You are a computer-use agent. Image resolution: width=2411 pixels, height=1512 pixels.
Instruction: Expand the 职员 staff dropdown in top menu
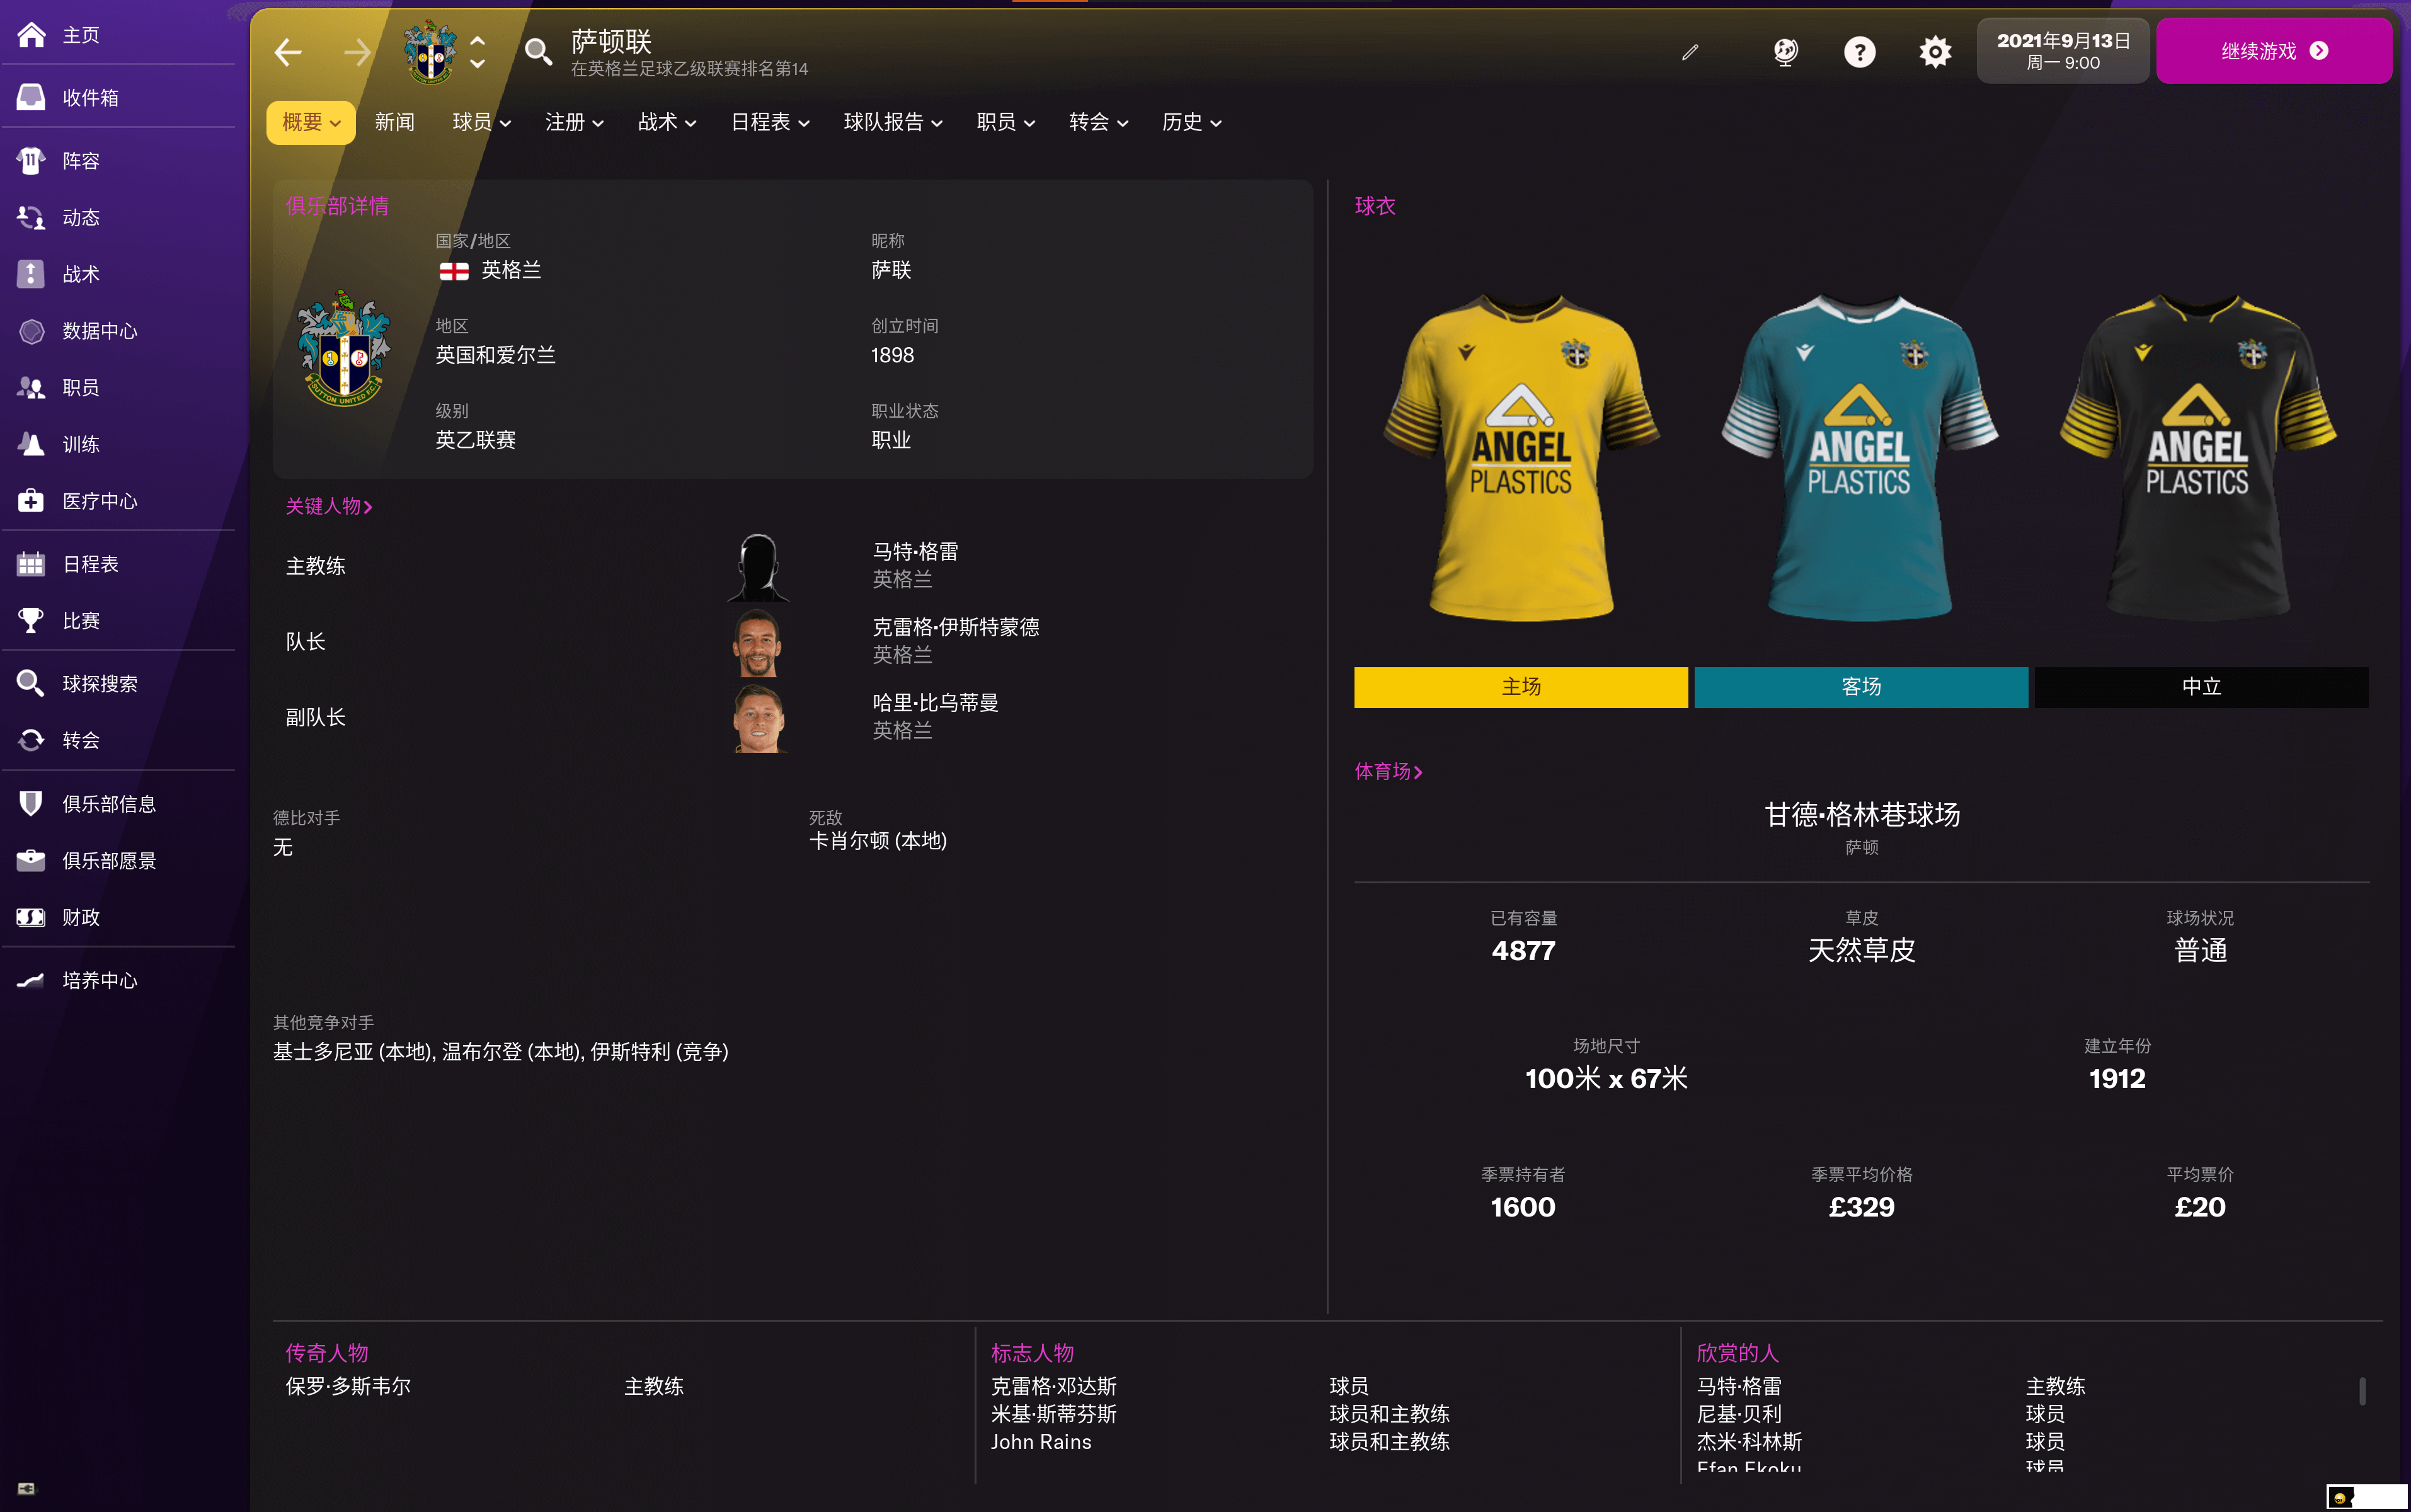tap(1006, 123)
